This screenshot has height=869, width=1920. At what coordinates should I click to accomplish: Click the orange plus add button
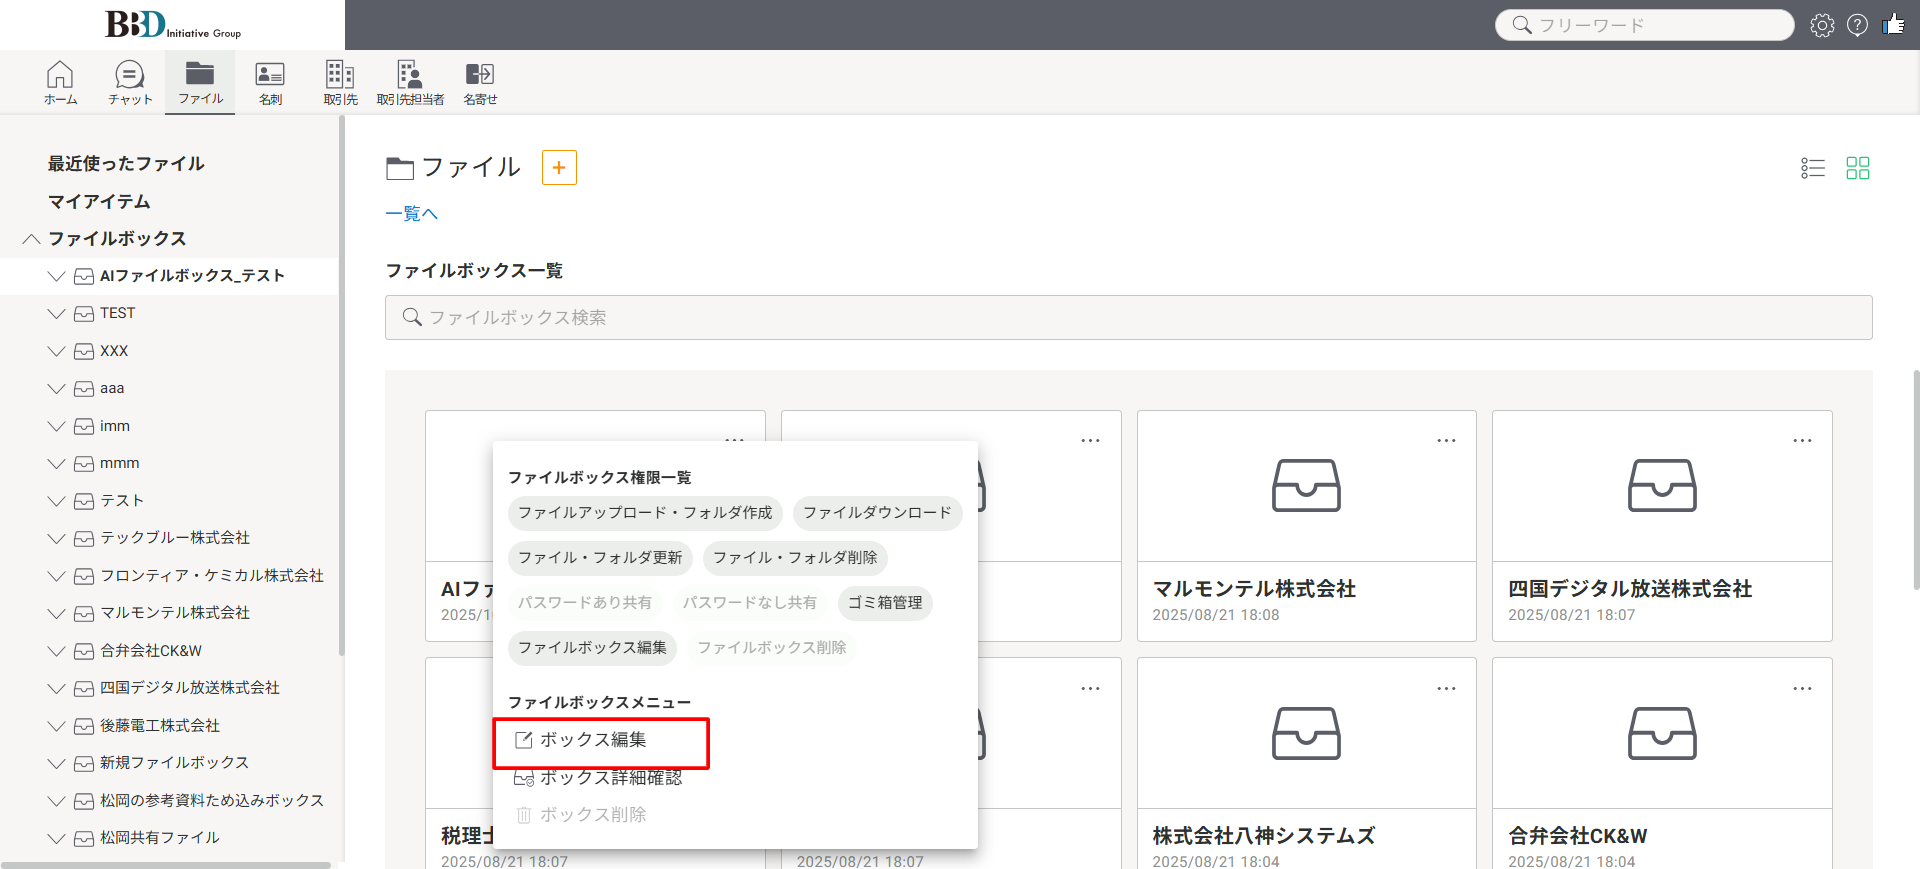coord(559,168)
